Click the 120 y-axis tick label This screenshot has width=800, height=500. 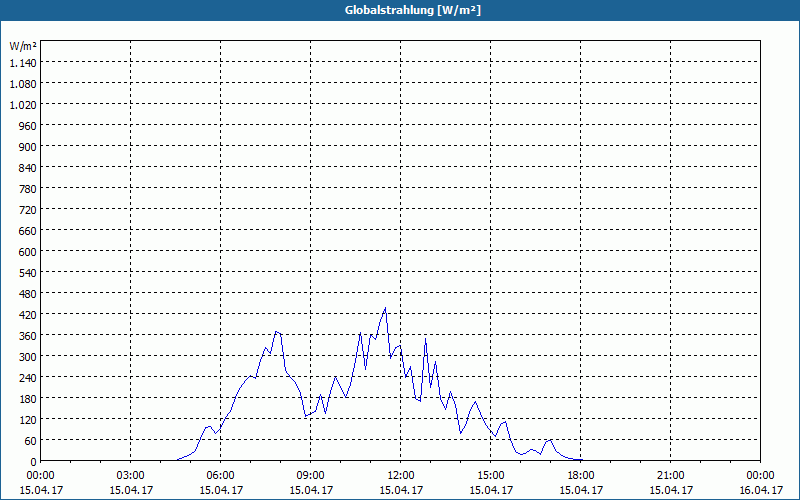point(28,419)
